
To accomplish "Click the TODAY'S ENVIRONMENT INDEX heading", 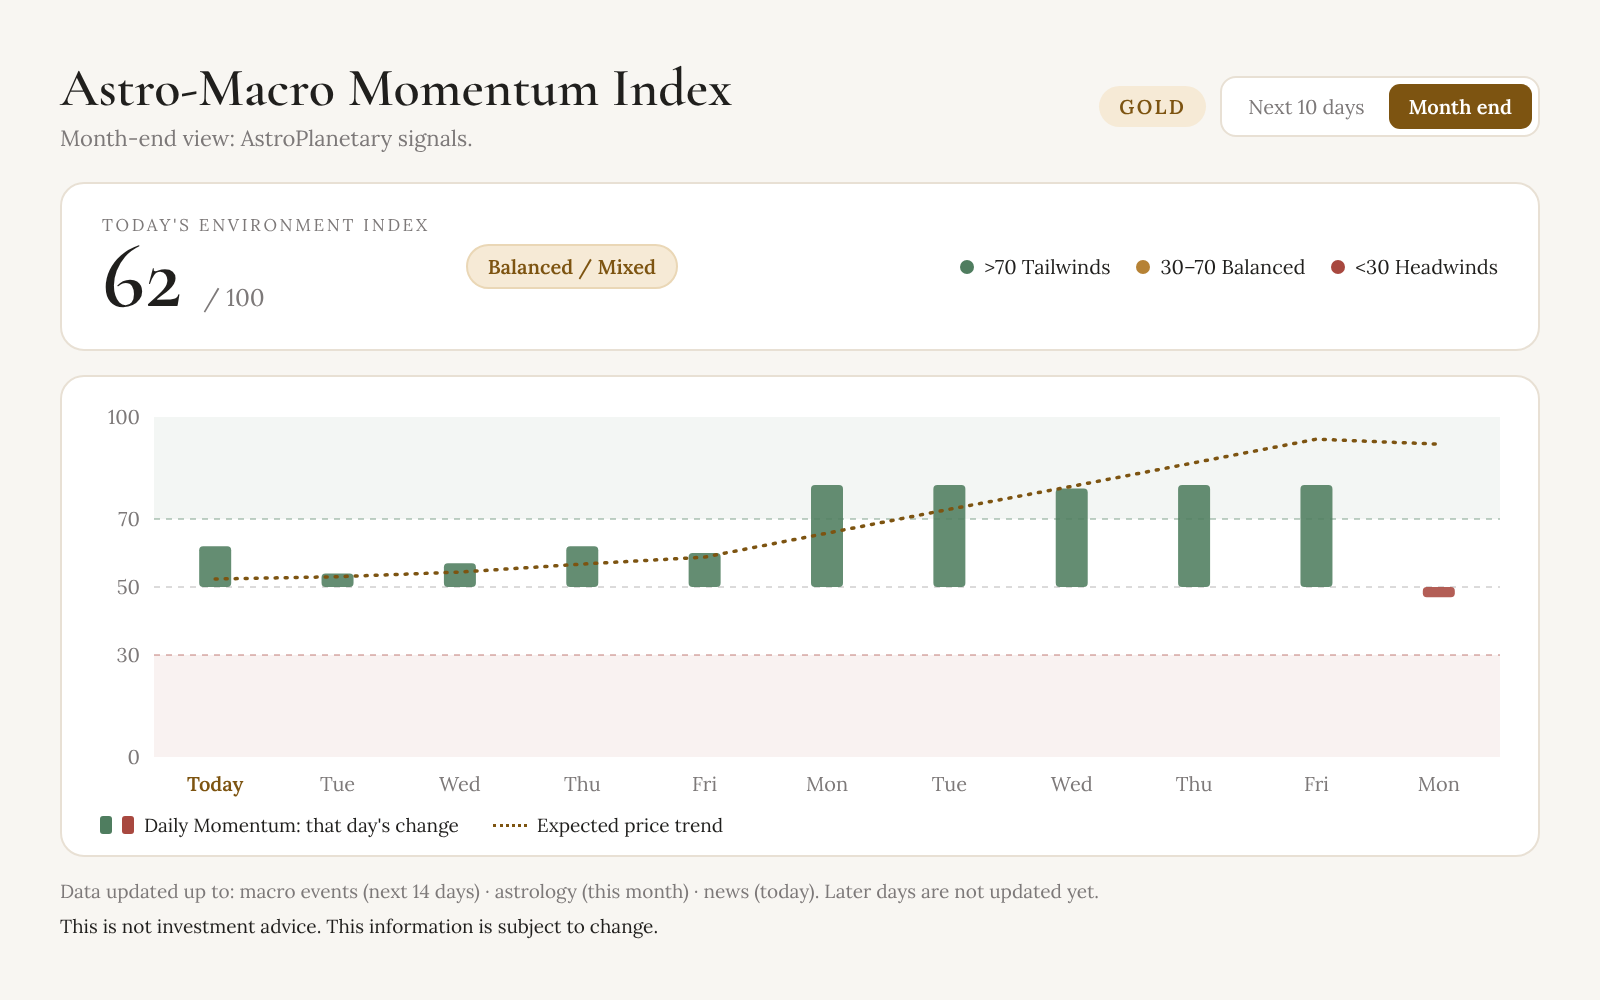I will pos(265,225).
